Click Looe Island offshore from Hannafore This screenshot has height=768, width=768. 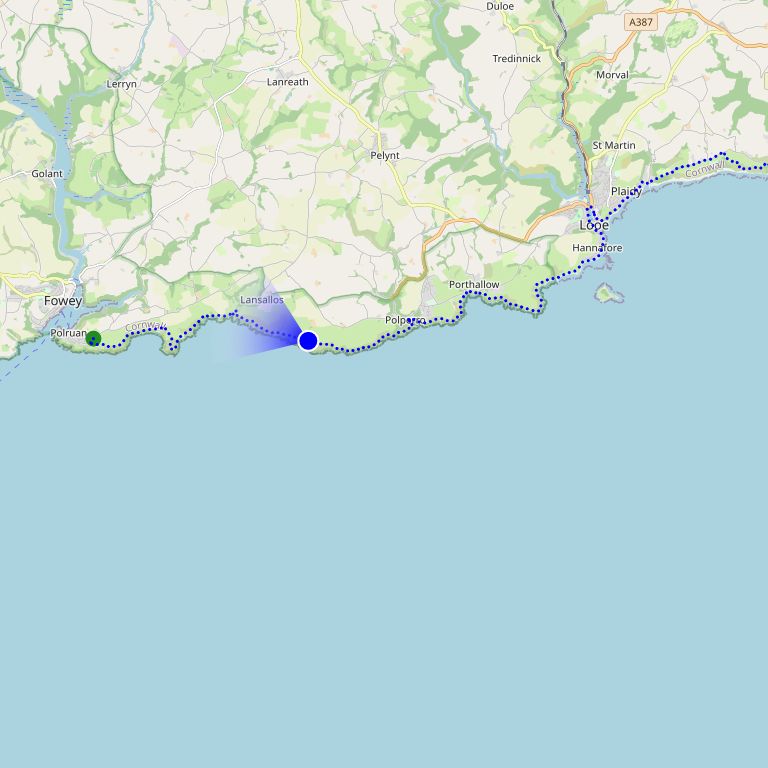click(609, 293)
